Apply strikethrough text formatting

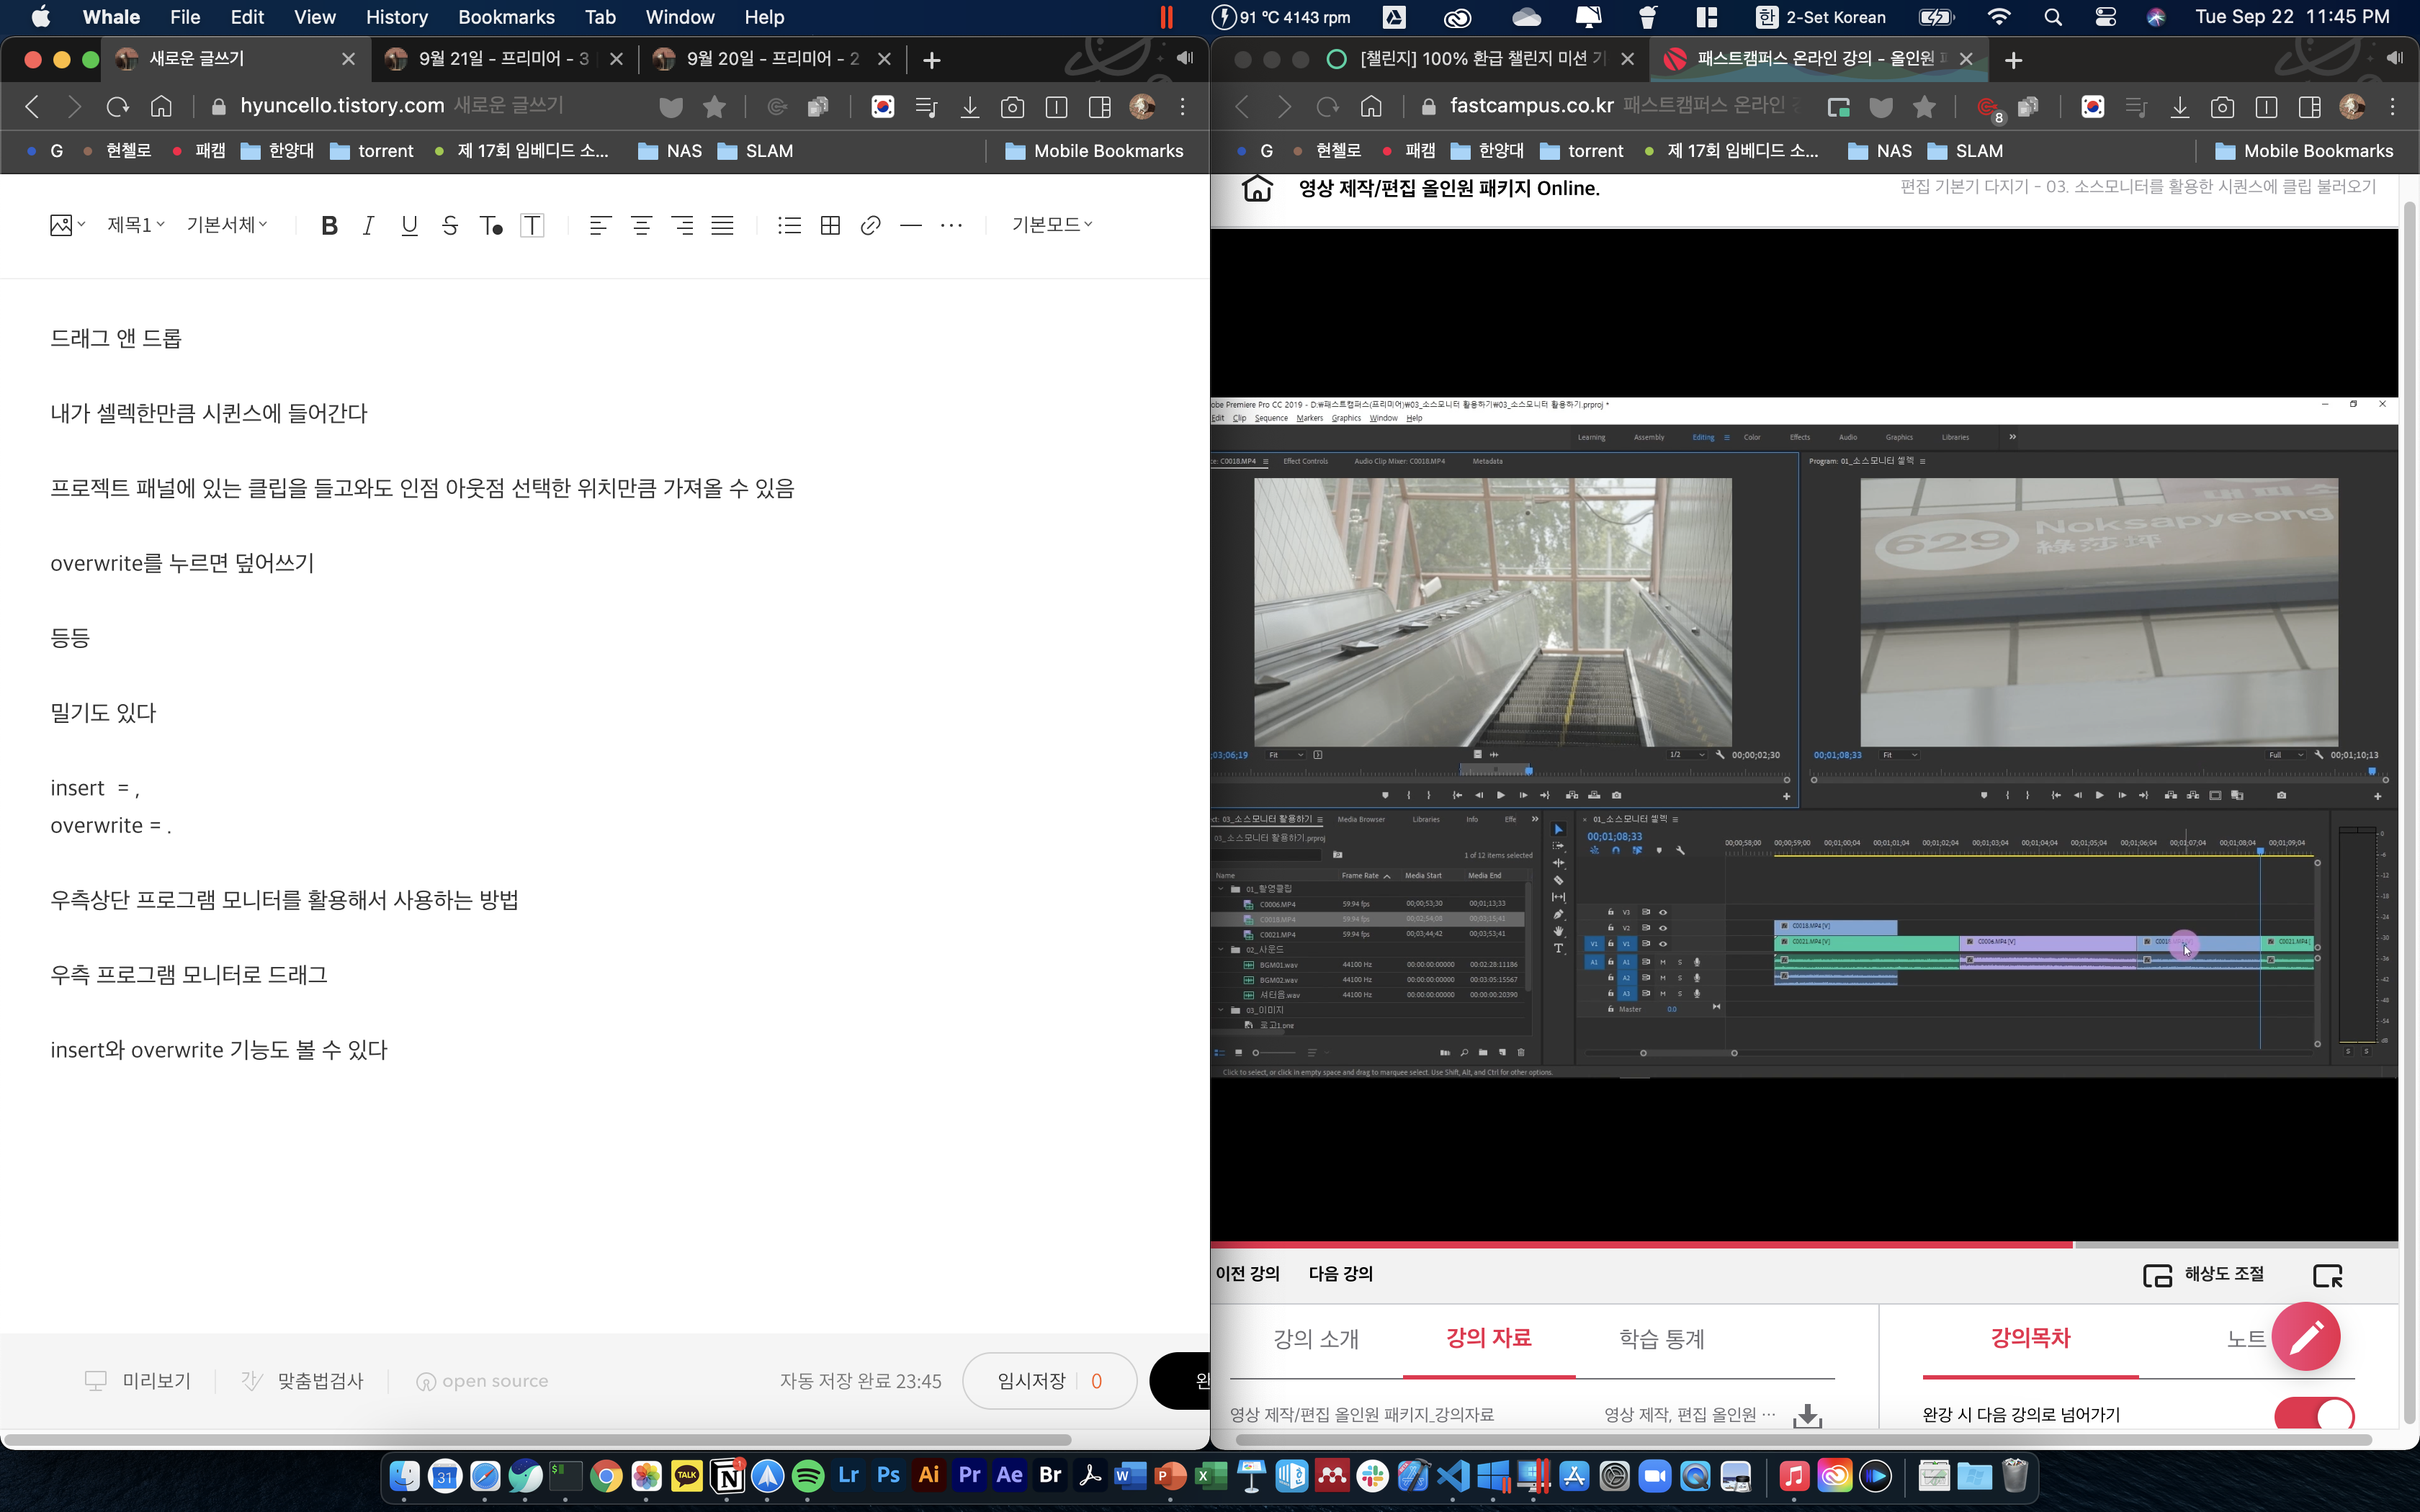point(450,226)
